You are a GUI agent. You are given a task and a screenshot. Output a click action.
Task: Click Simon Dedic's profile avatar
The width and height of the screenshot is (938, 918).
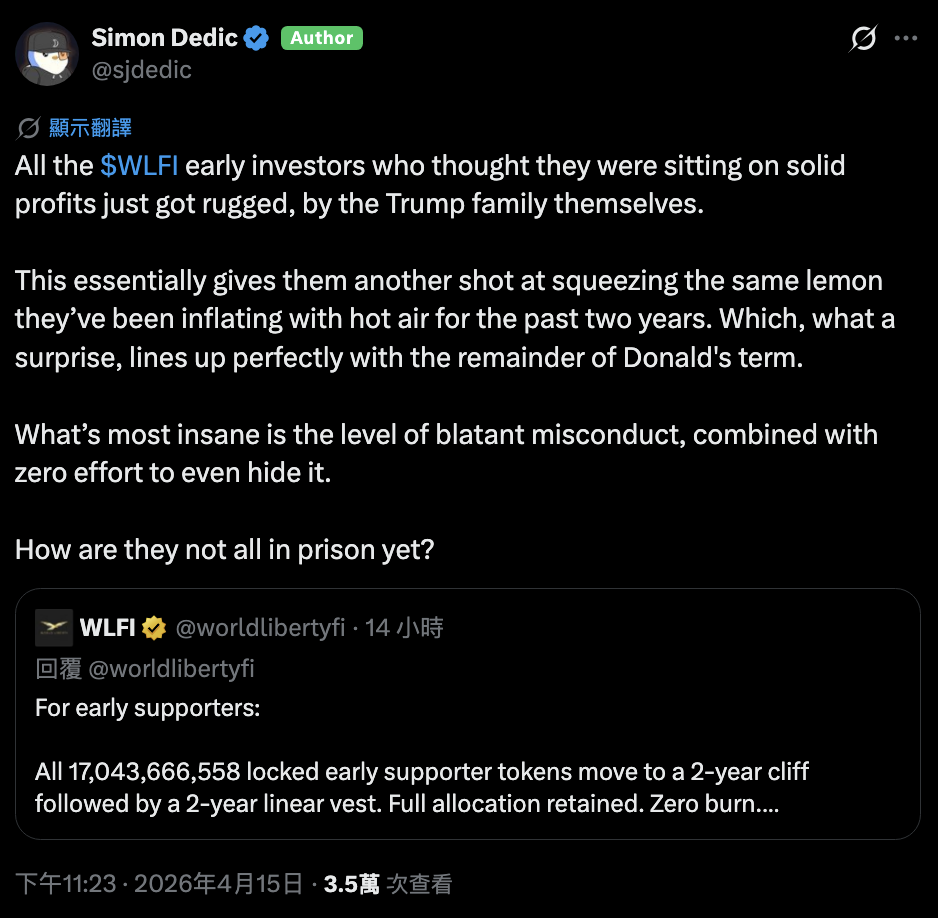point(47,53)
